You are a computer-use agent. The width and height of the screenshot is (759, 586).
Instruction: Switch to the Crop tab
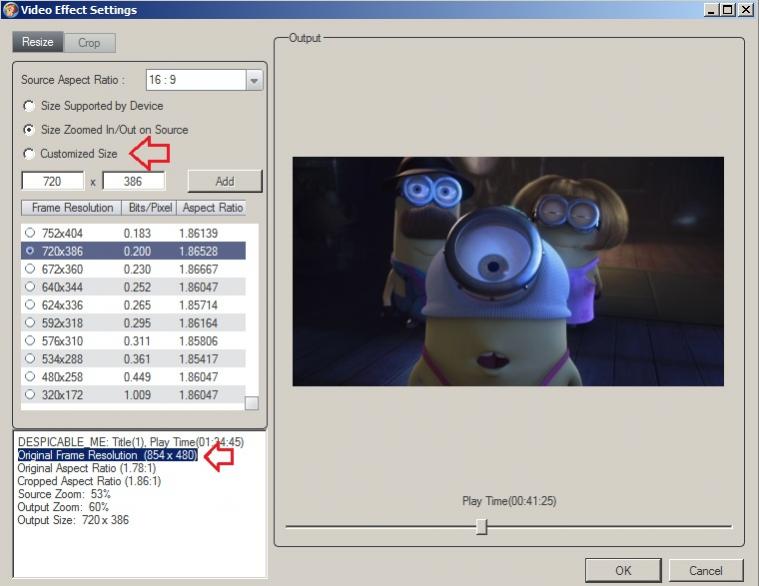click(x=90, y=43)
